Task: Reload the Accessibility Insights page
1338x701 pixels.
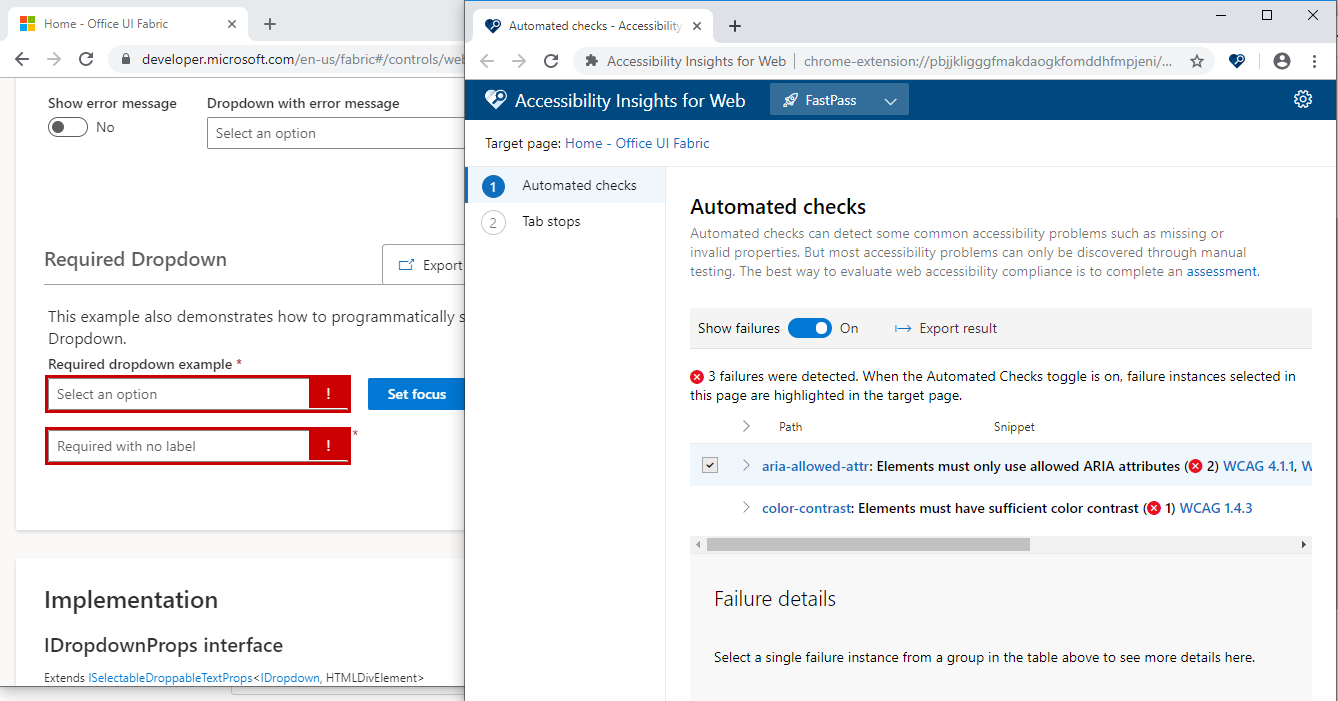Action: (x=551, y=60)
